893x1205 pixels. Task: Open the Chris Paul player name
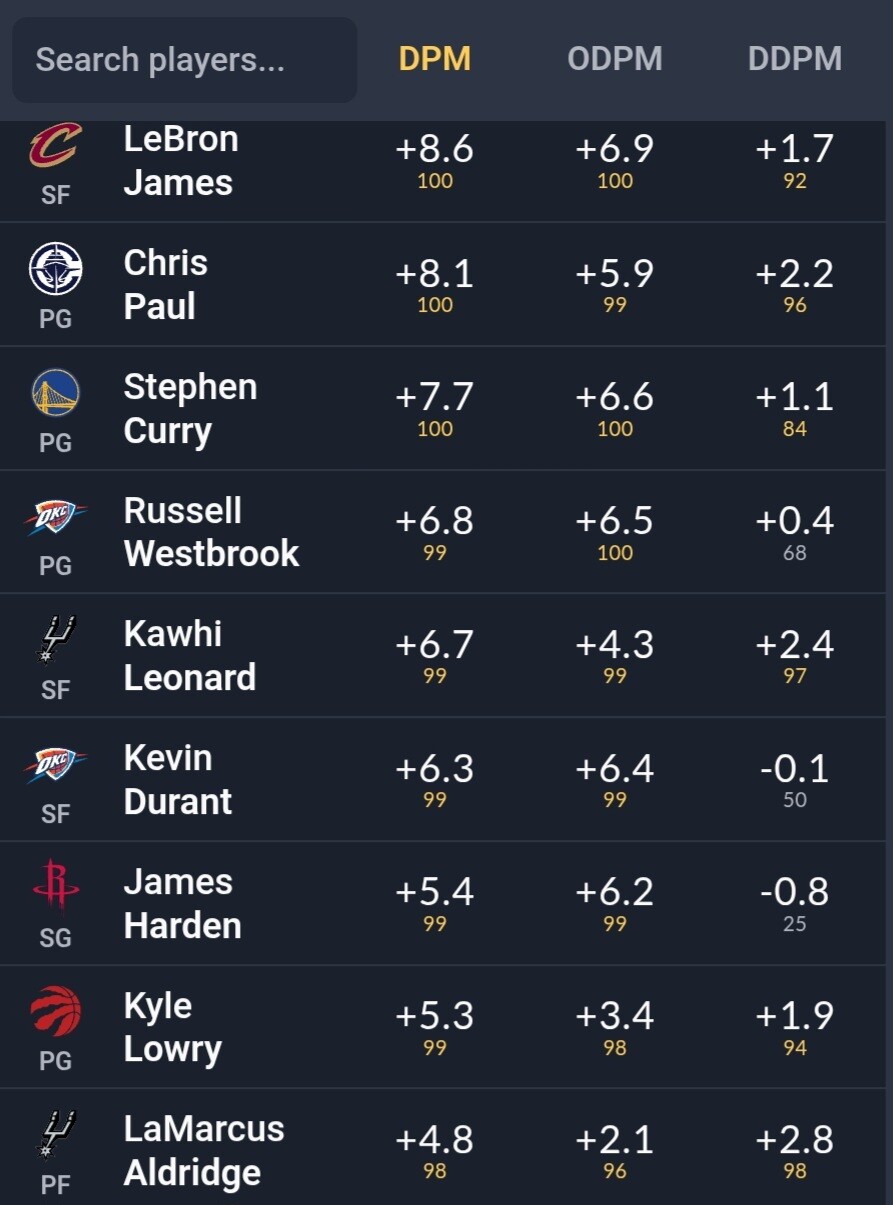point(165,284)
